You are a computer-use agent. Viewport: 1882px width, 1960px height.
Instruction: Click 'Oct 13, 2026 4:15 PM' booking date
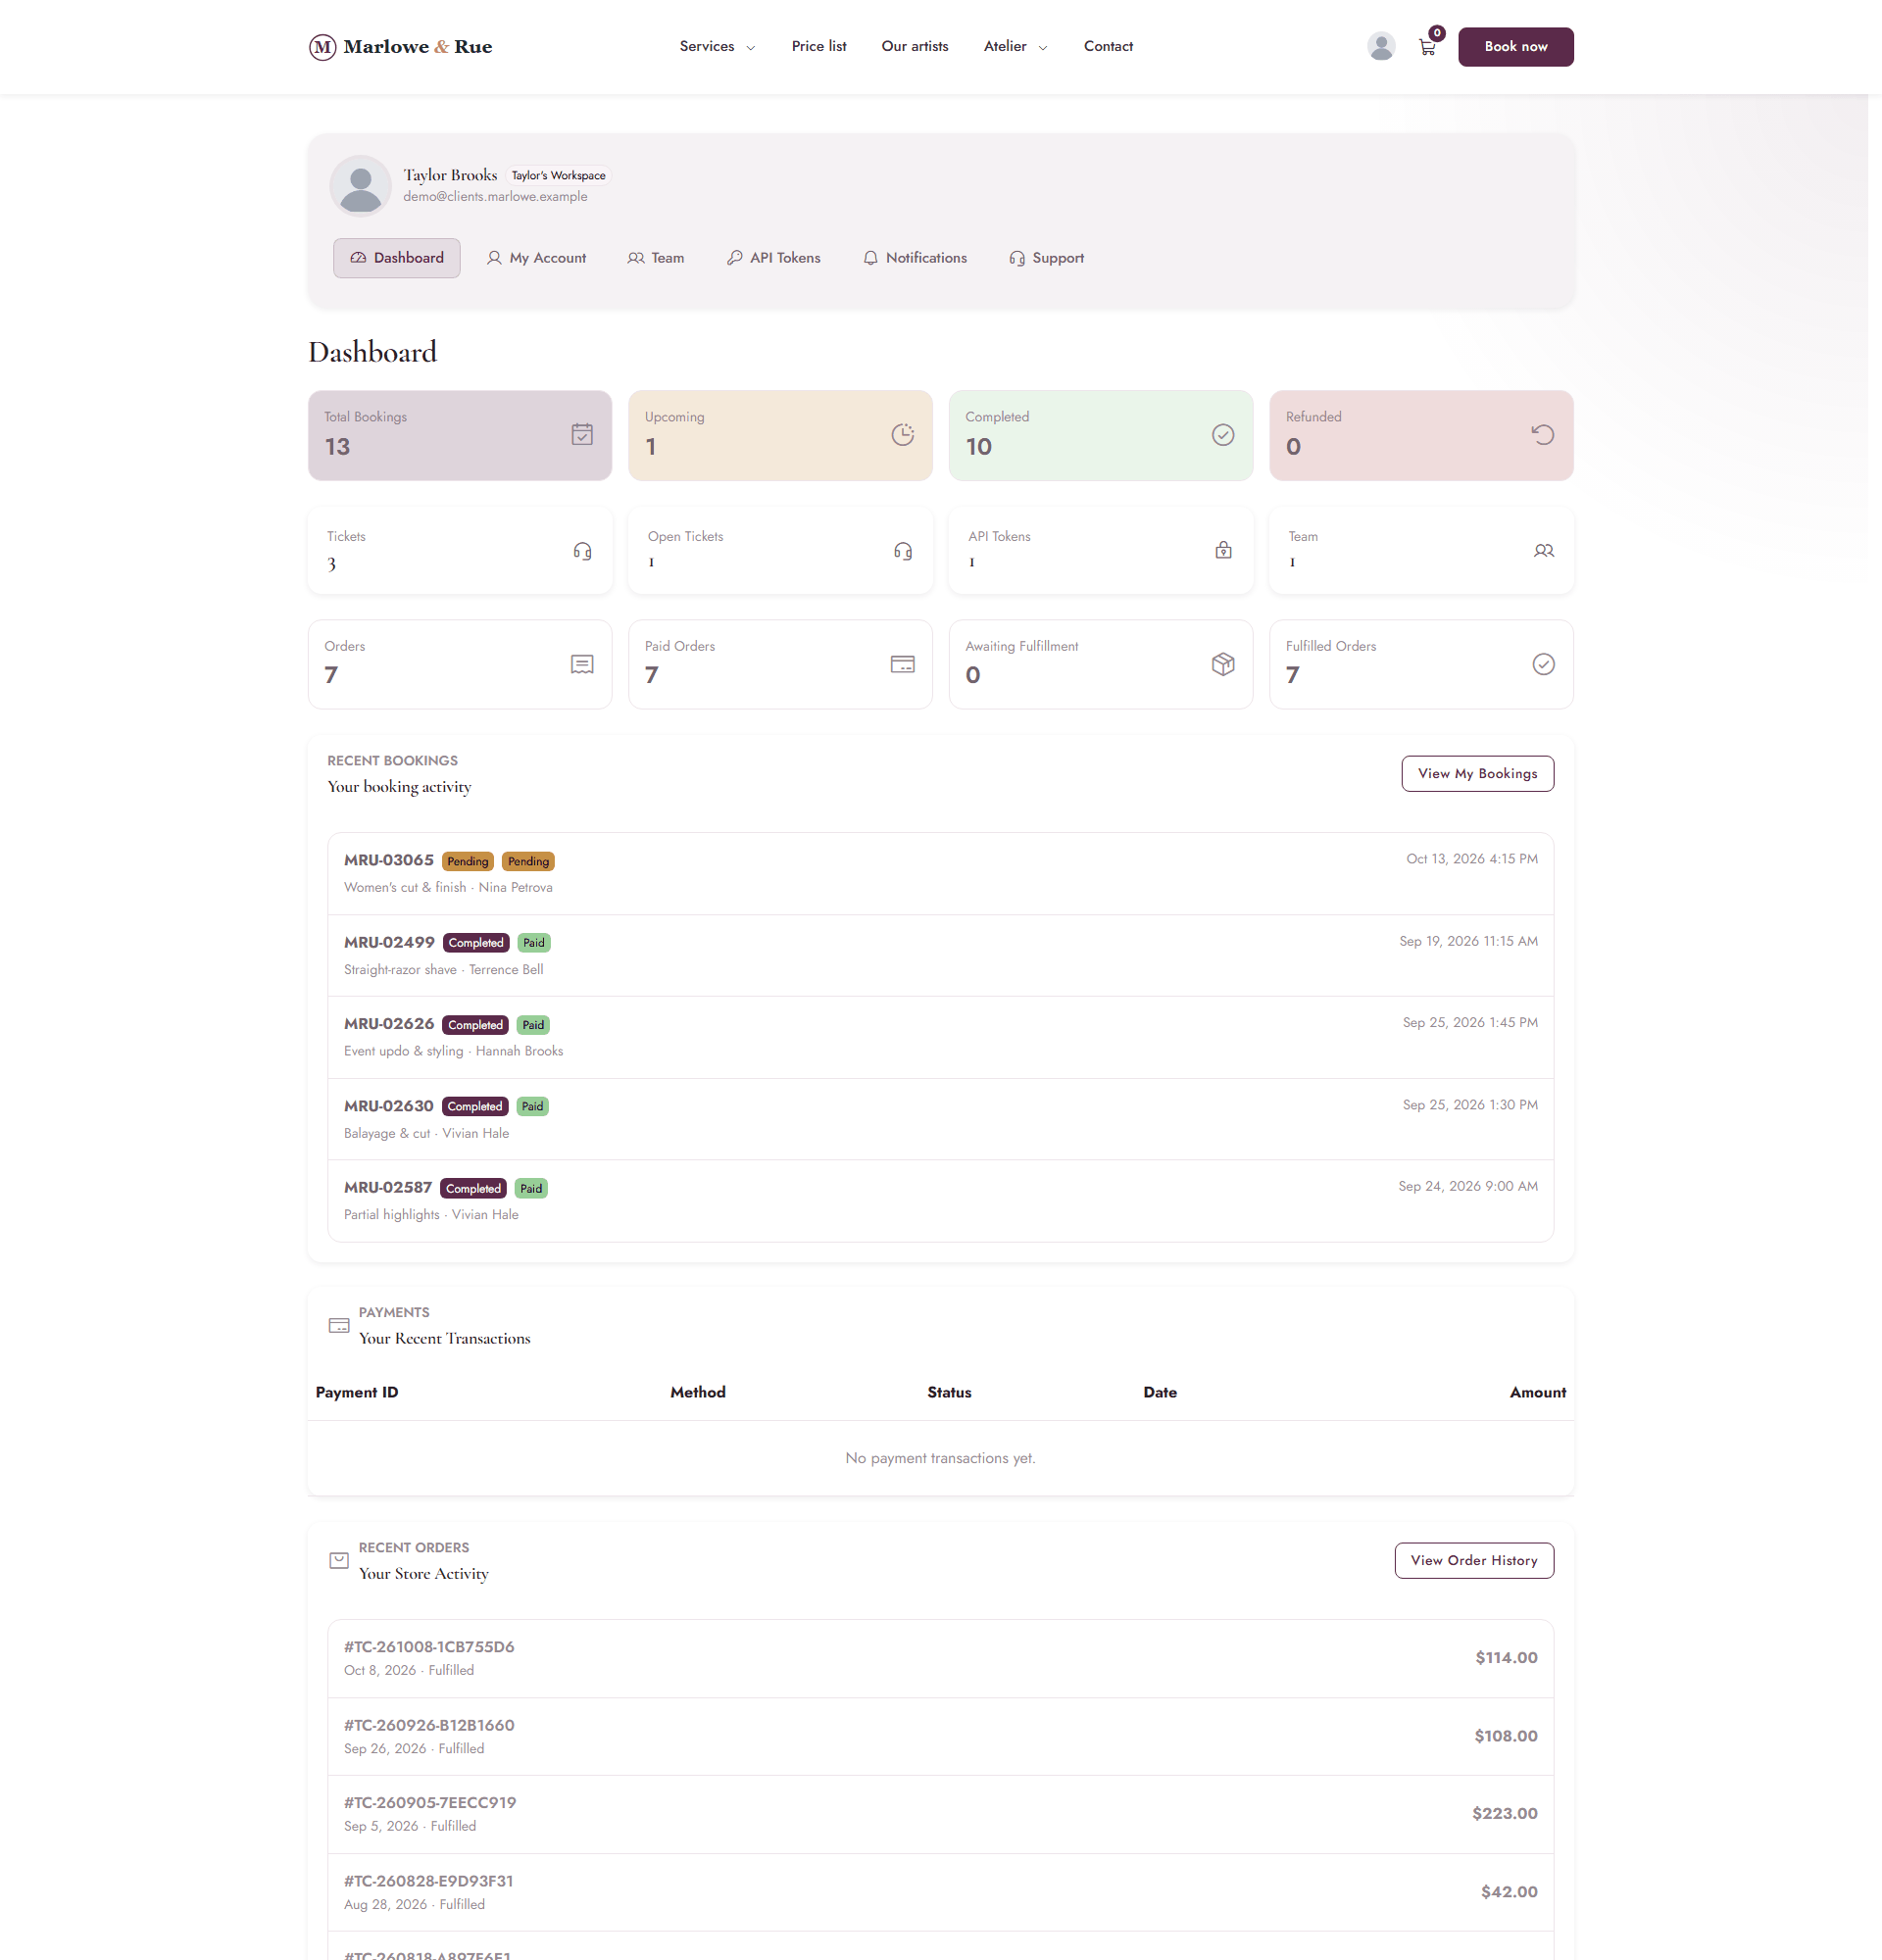1472,859
